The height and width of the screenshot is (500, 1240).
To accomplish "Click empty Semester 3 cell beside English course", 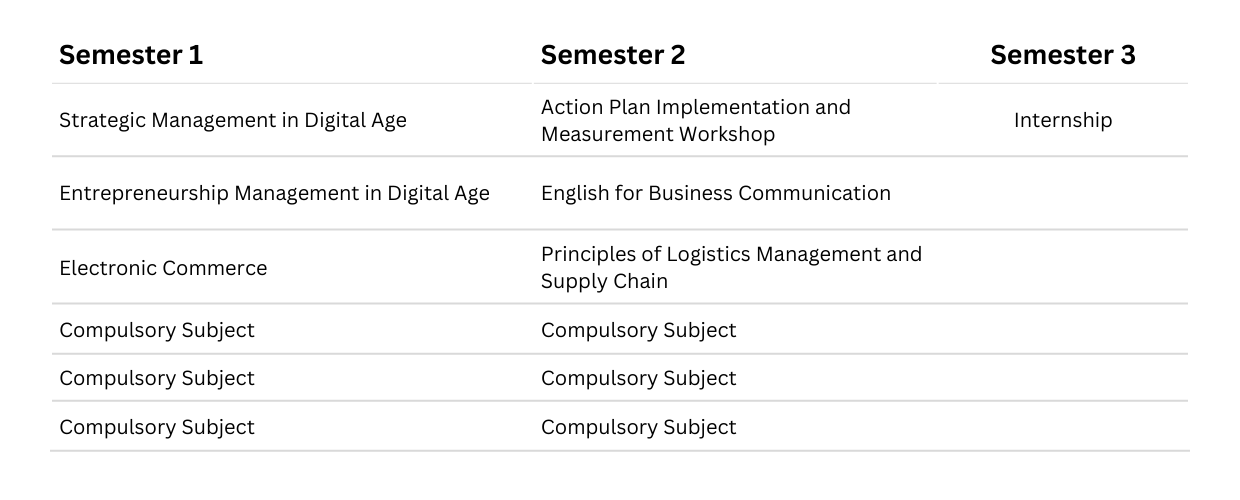I will pos(1063,193).
